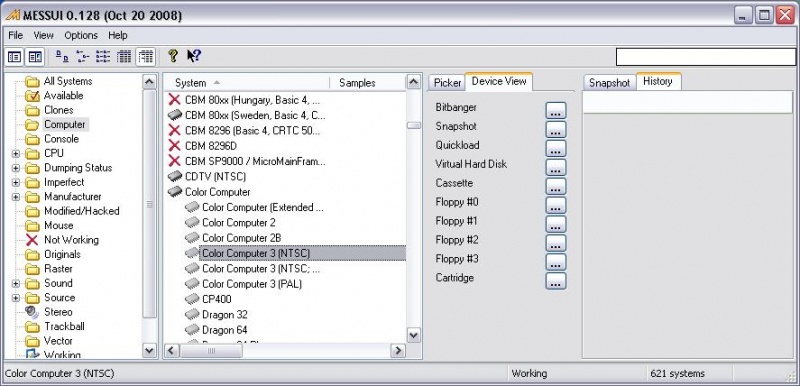The width and height of the screenshot is (800, 386).
Task: Click the context help arrow icon
Action: coord(193,56)
